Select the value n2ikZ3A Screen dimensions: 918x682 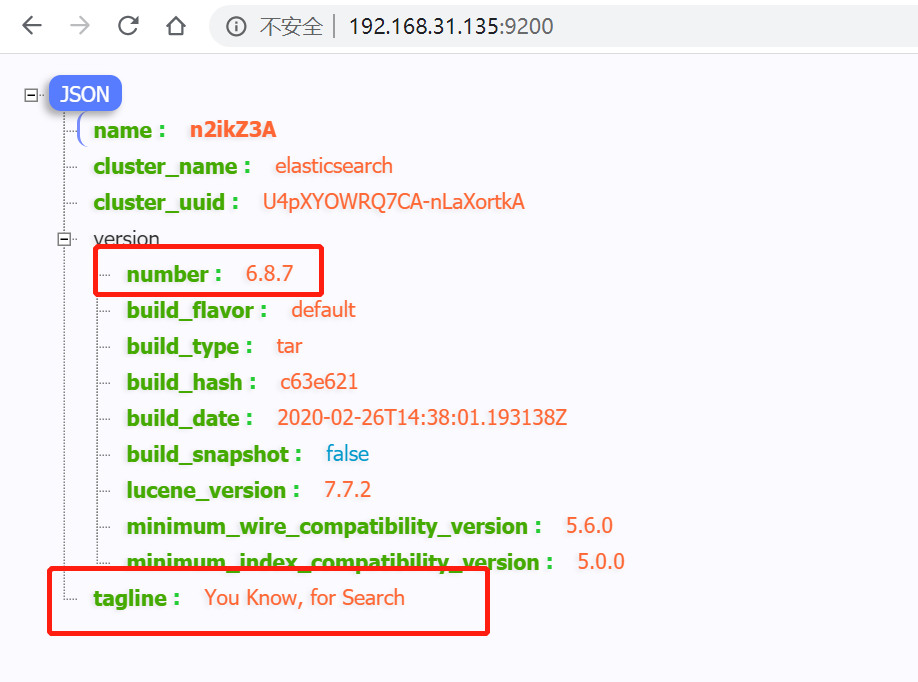pyautogui.click(x=232, y=129)
